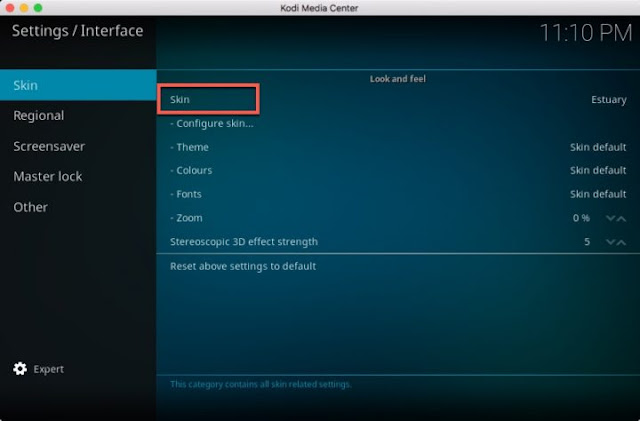Click the 11:10 PM clock
The width and height of the screenshot is (640, 421).
(x=586, y=33)
